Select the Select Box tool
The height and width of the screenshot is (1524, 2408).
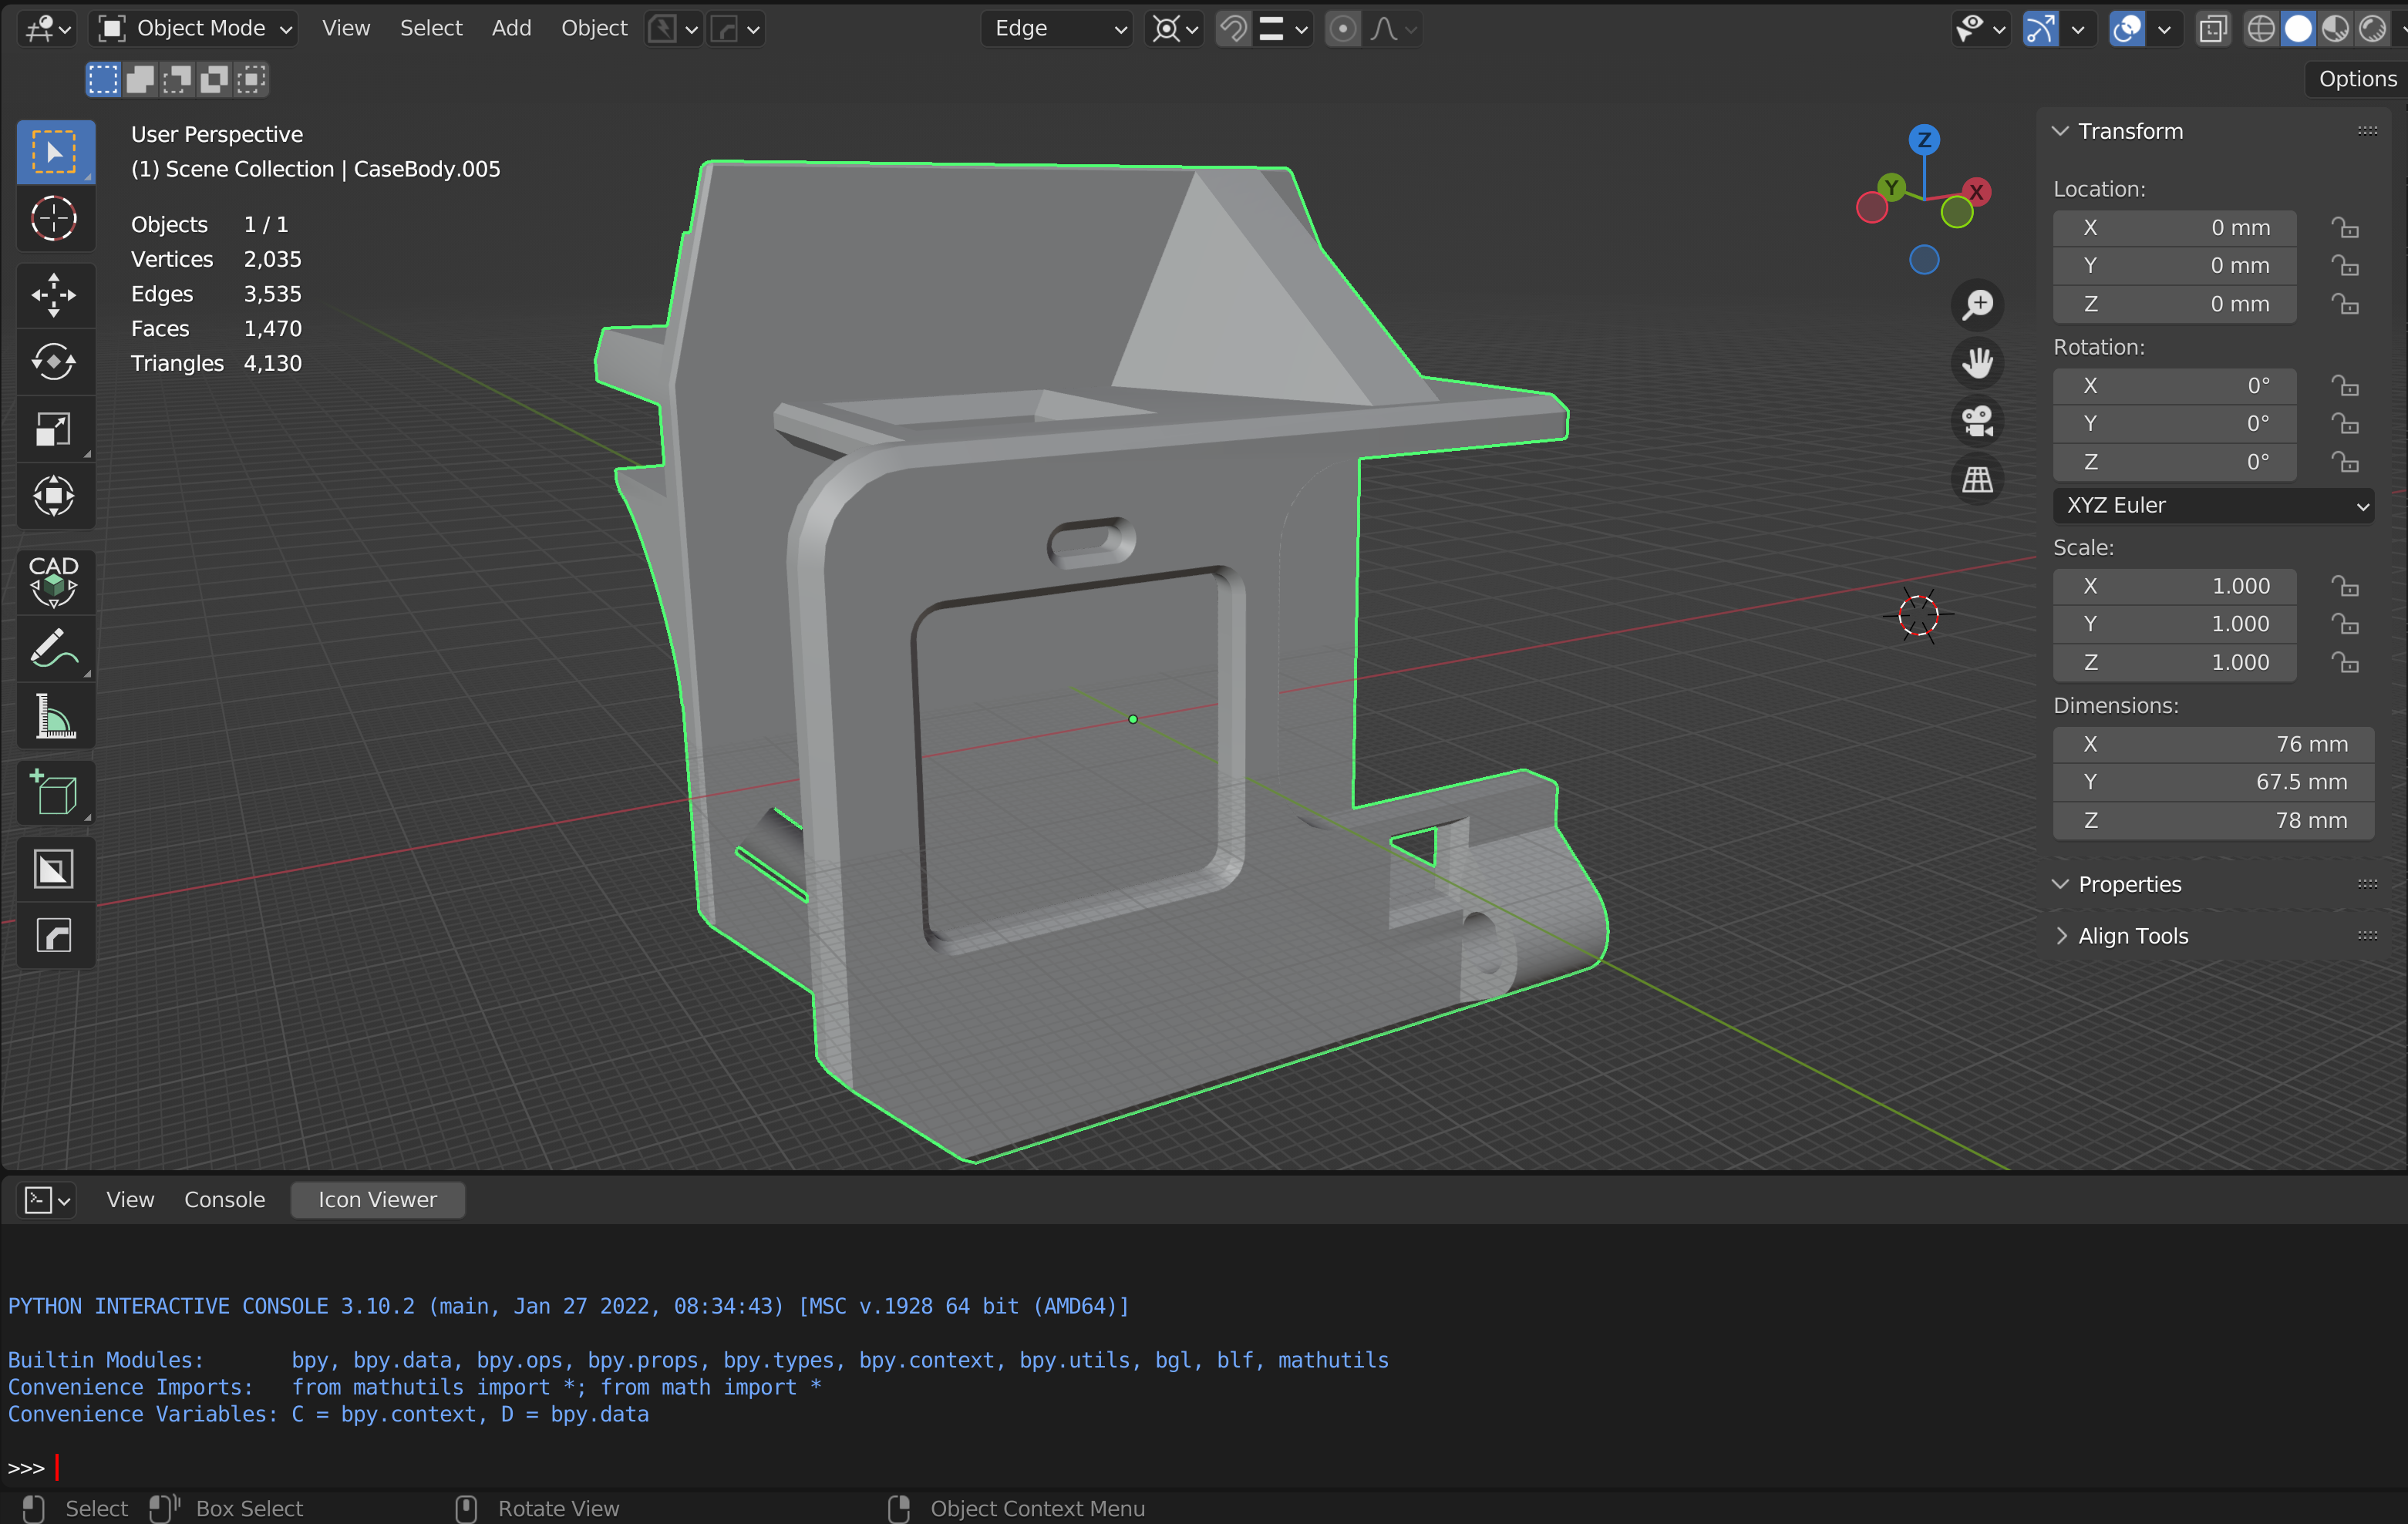coord(55,153)
